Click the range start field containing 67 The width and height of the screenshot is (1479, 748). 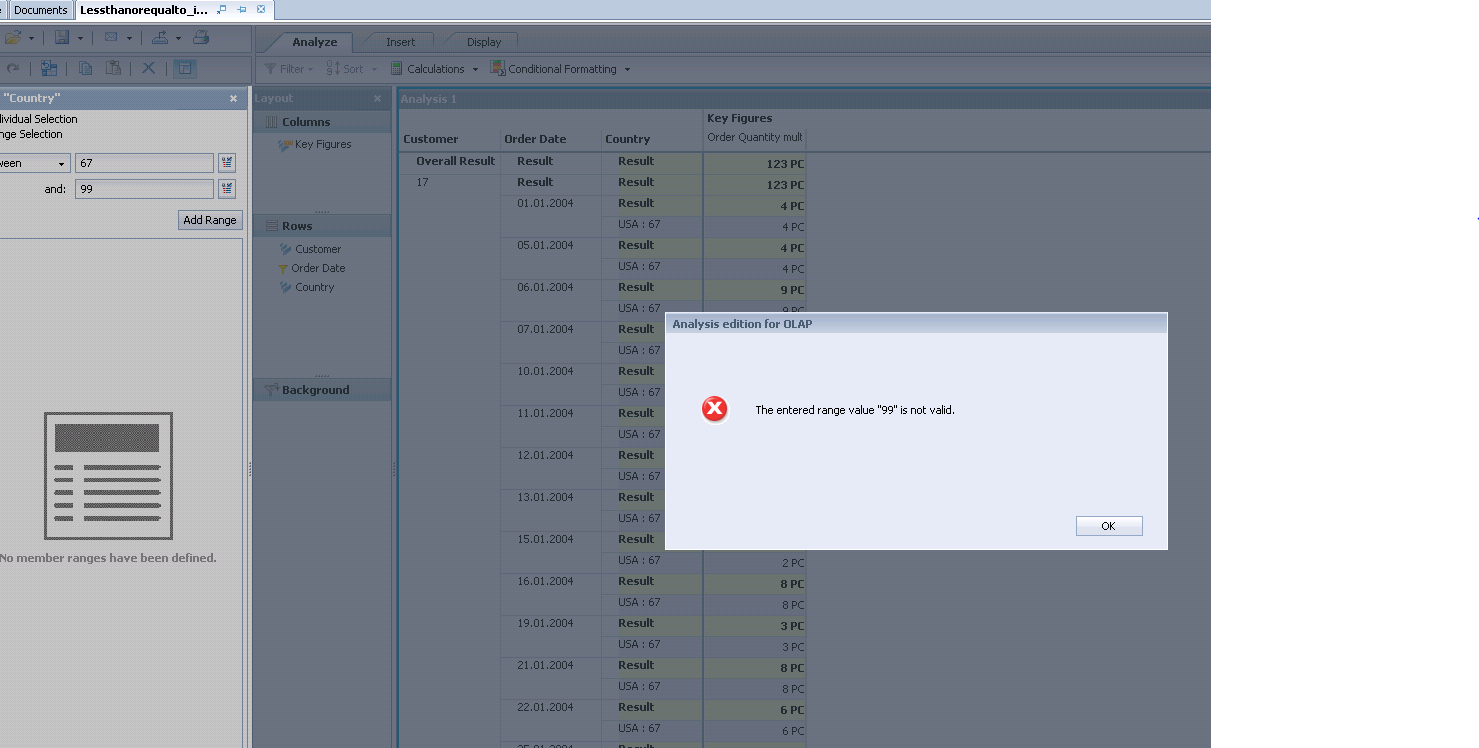point(144,163)
